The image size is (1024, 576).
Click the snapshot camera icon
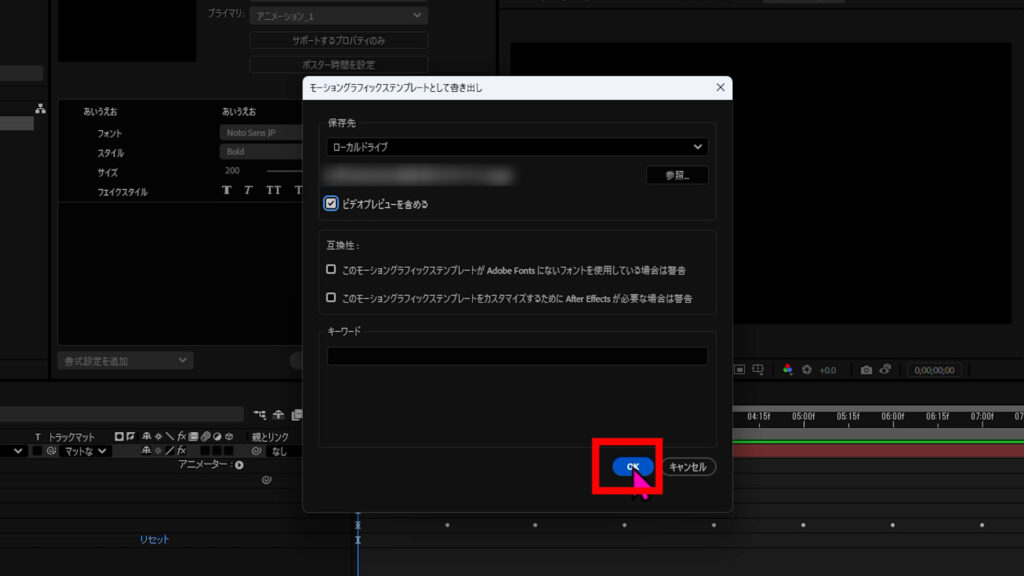866,370
